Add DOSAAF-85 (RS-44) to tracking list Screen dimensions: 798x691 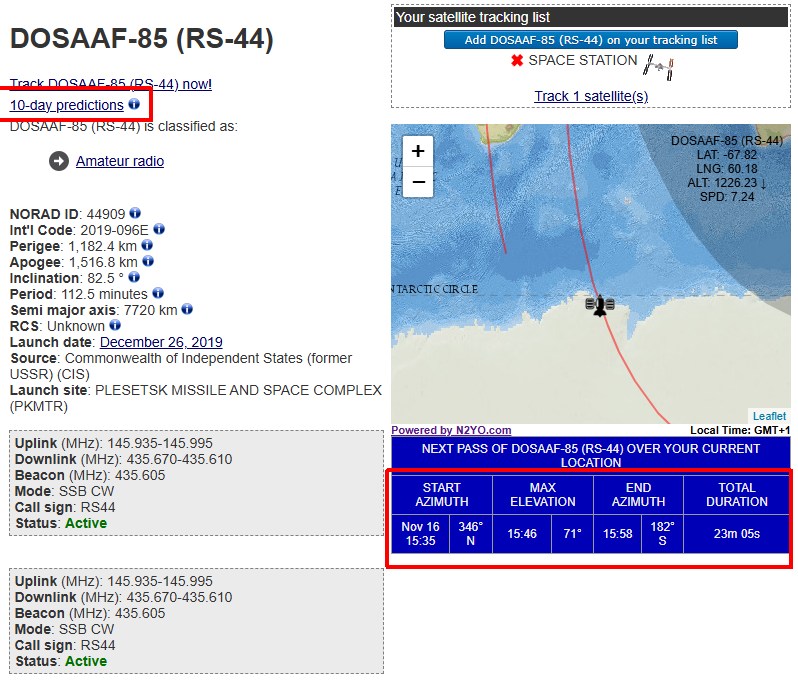click(590, 40)
